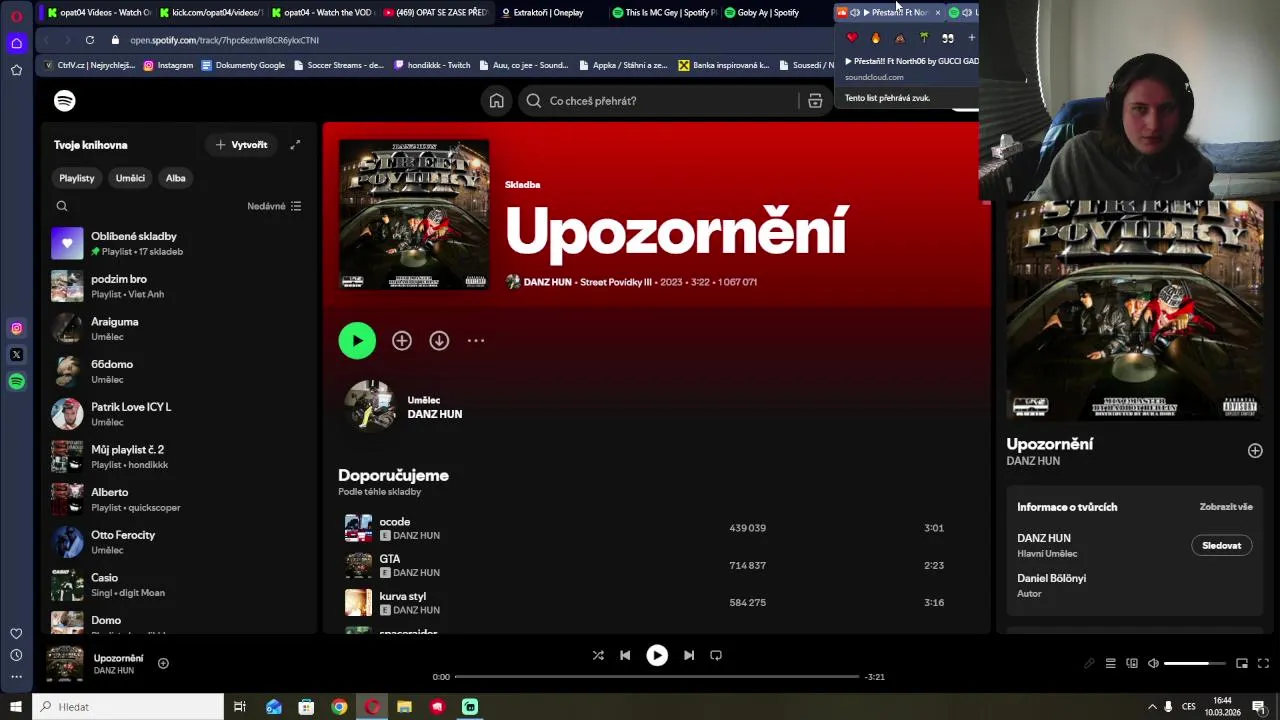Filter the library by Playlisty
The width and height of the screenshot is (1280, 720).
(x=77, y=178)
